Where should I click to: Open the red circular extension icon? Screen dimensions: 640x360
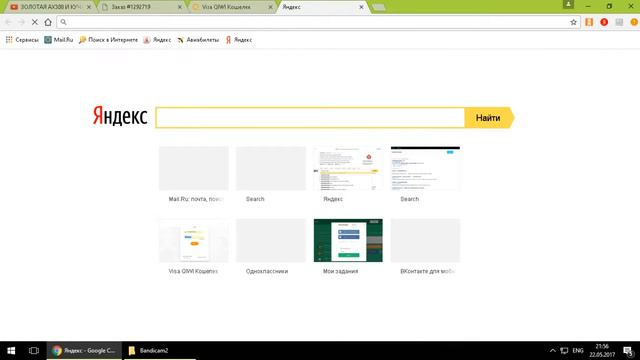pyautogui.click(x=604, y=22)
